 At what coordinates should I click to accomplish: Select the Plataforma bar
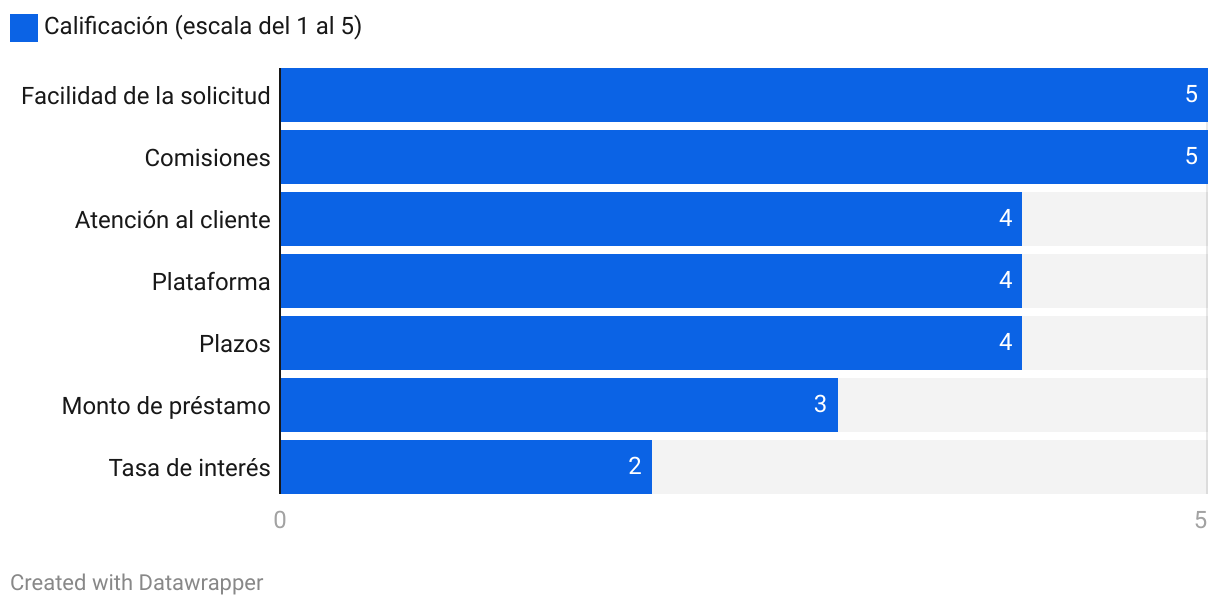pyautogui.click(x=651, y=281)
